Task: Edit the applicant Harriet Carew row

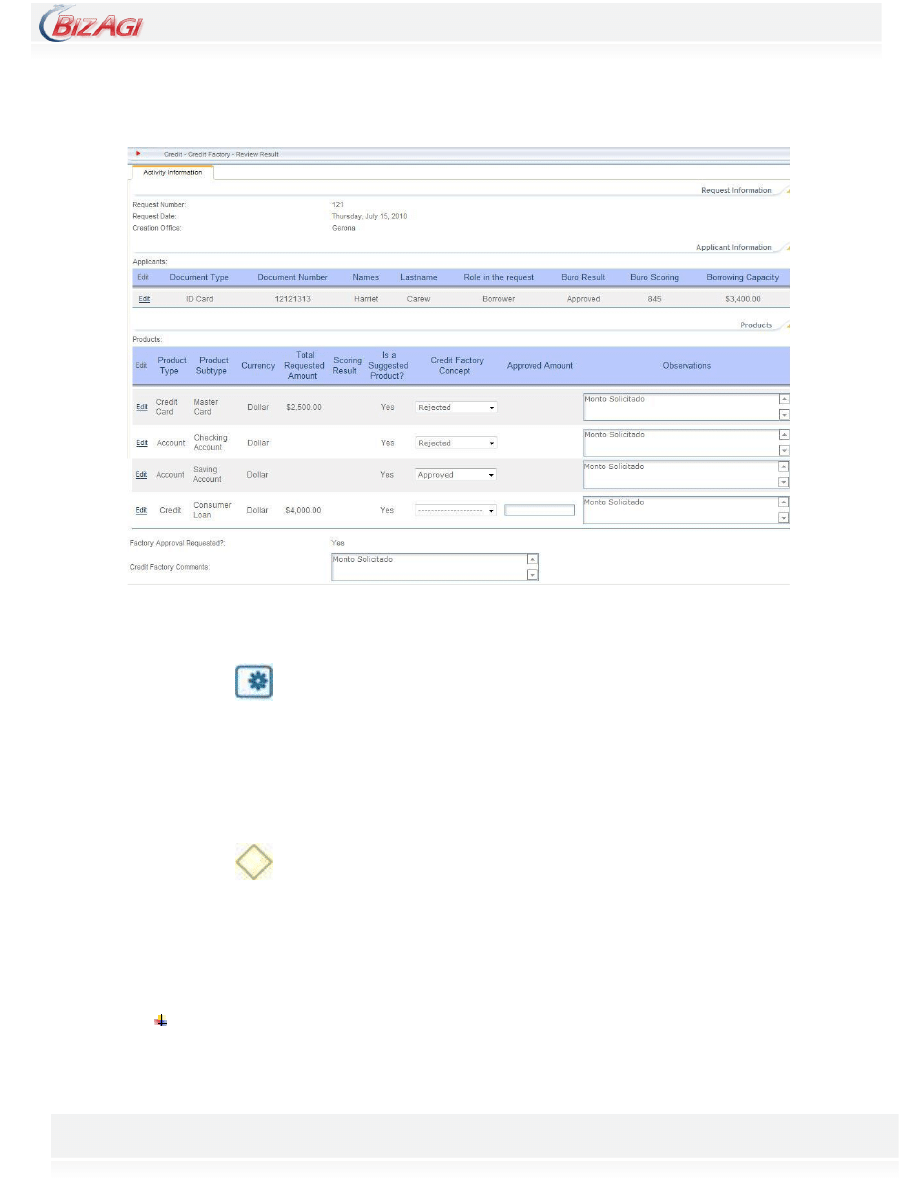Action: (143, 299)
